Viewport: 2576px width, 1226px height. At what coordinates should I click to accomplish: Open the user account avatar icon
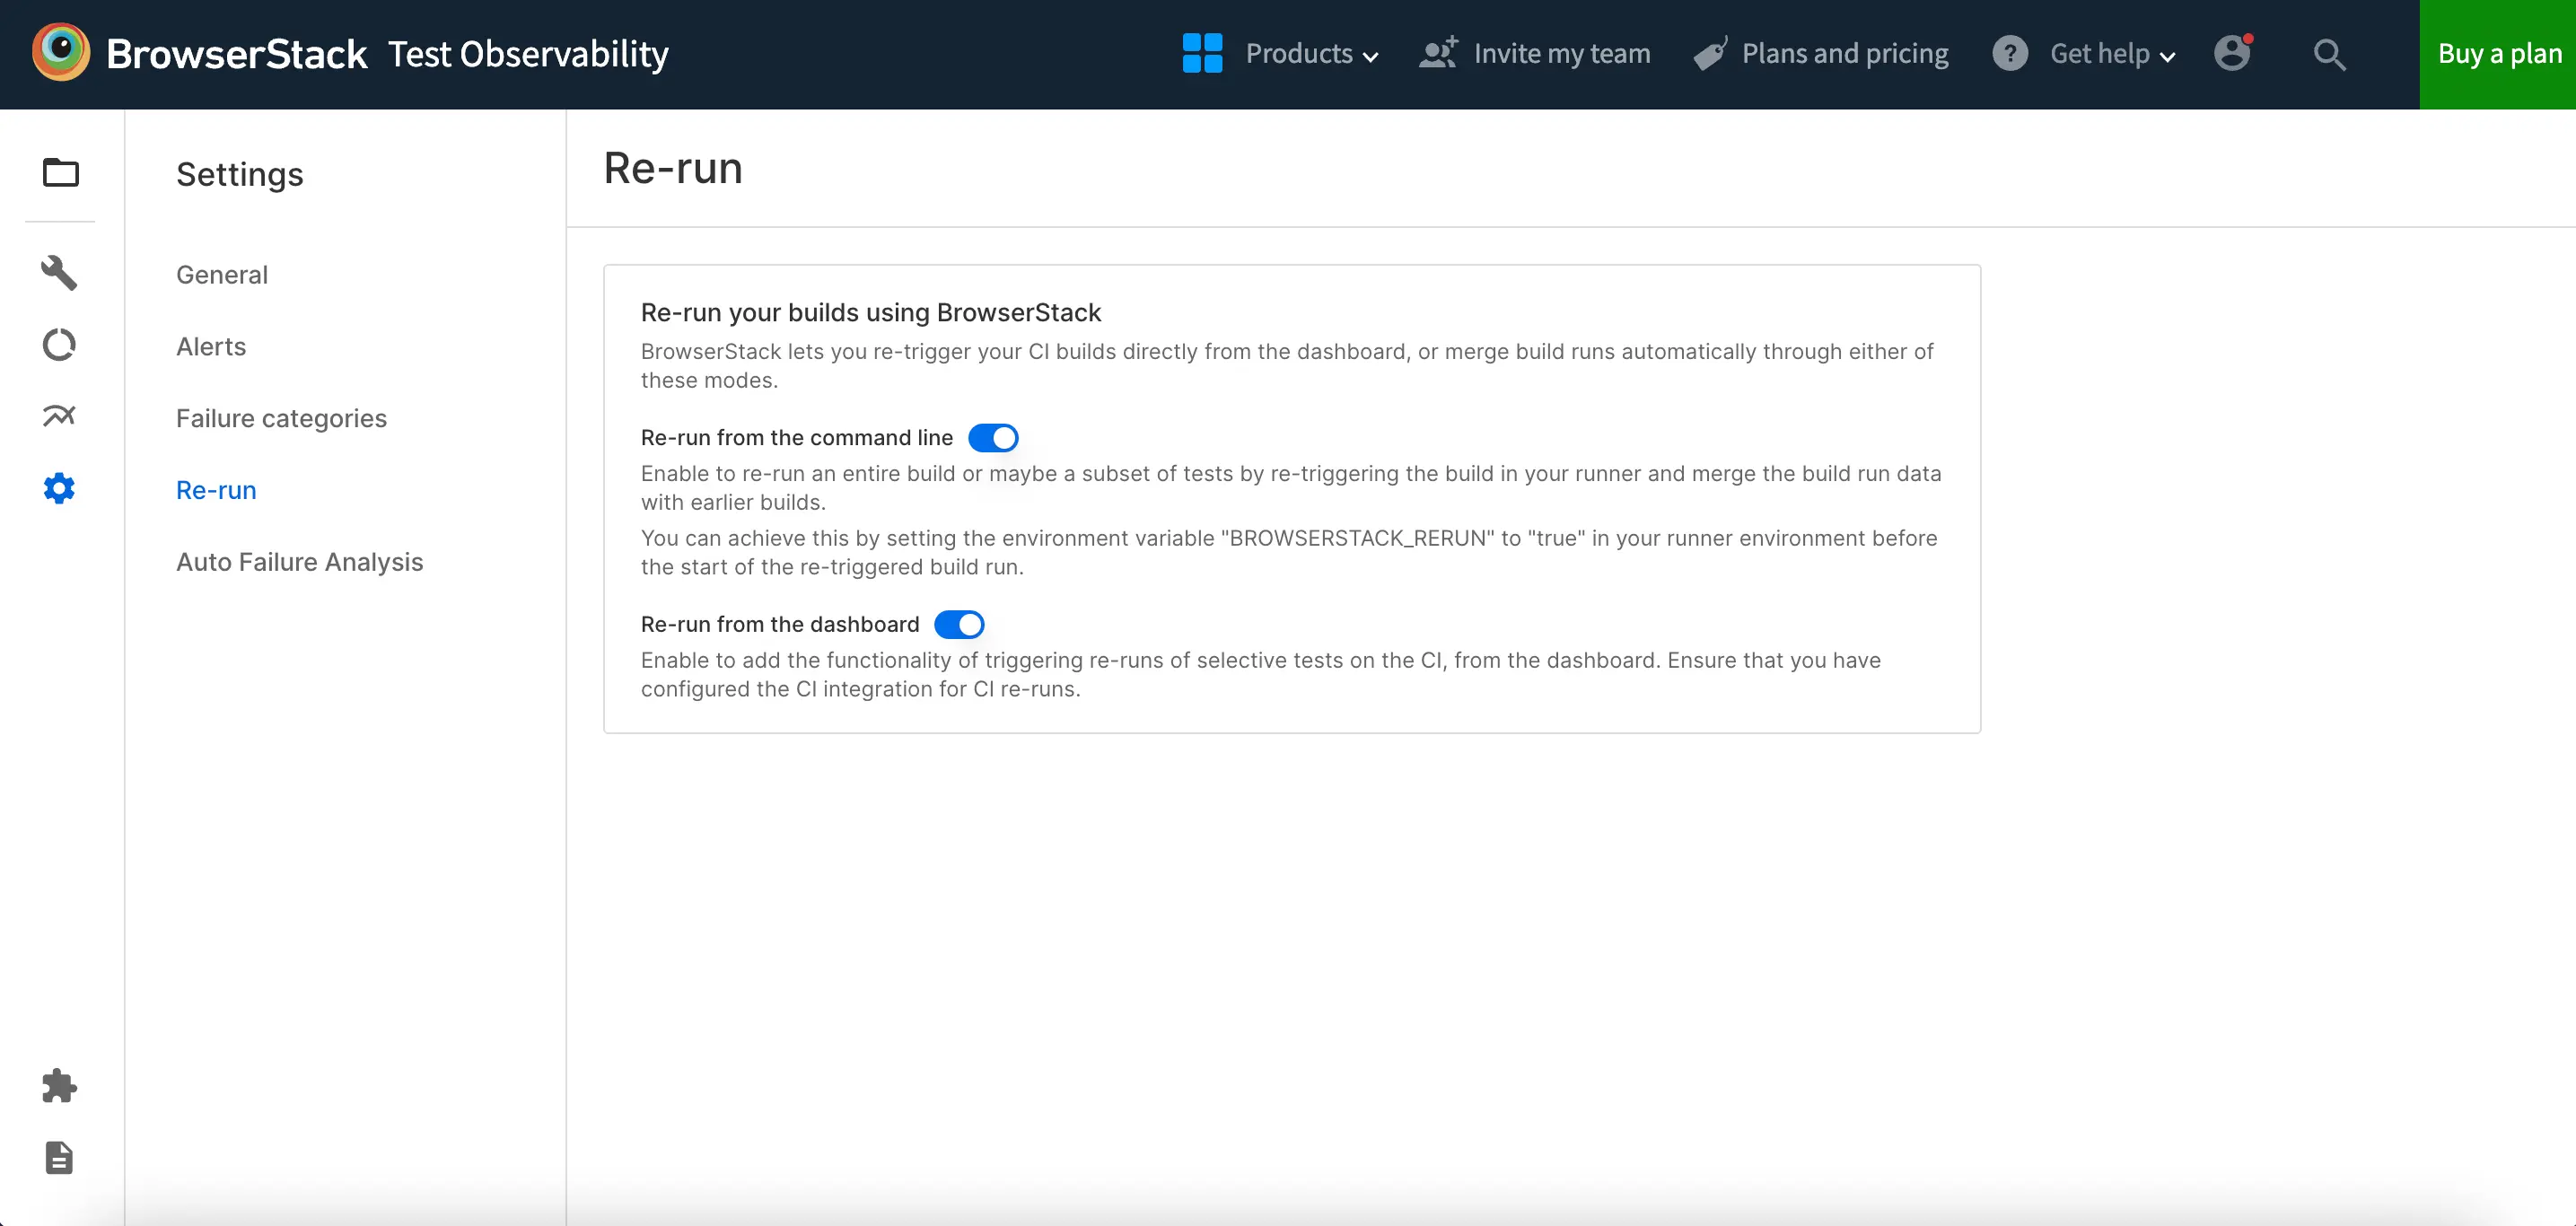[x=2232, y=53]
